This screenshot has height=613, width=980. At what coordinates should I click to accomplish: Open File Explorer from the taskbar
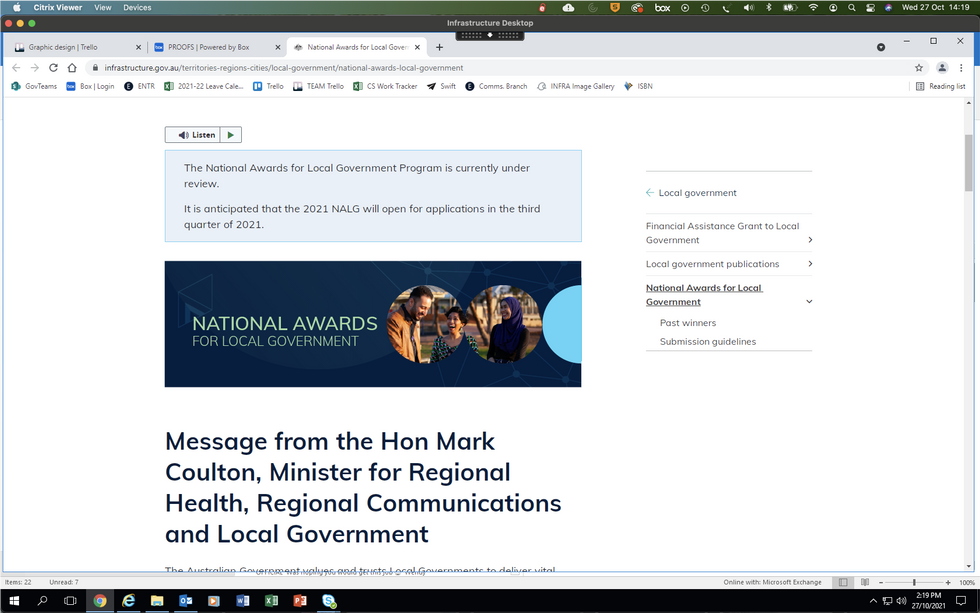(x=157, y=601)
